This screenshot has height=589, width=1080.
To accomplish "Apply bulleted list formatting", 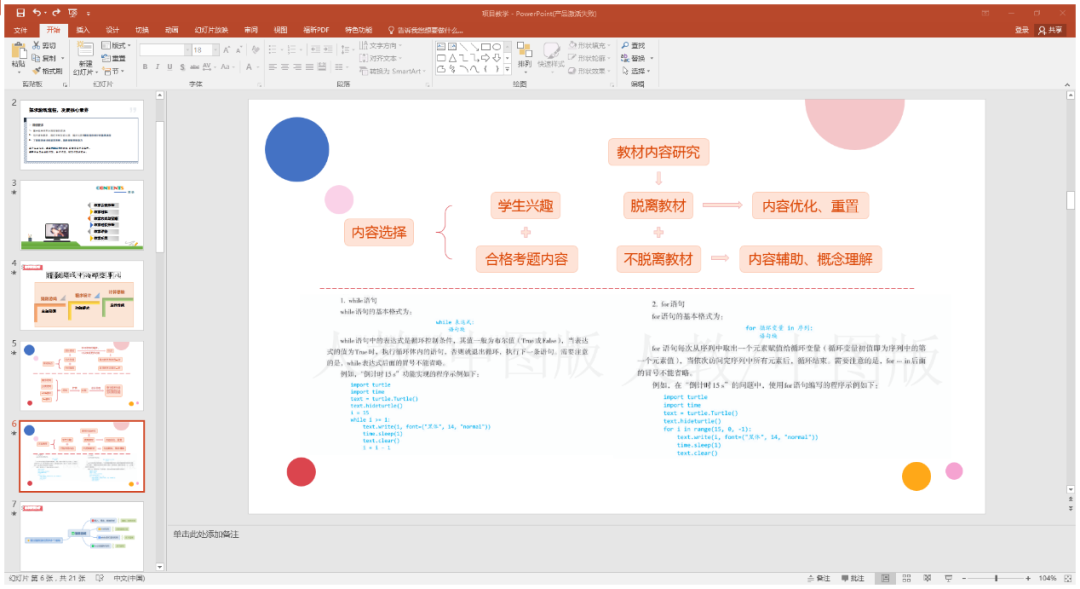I will 274,50.
